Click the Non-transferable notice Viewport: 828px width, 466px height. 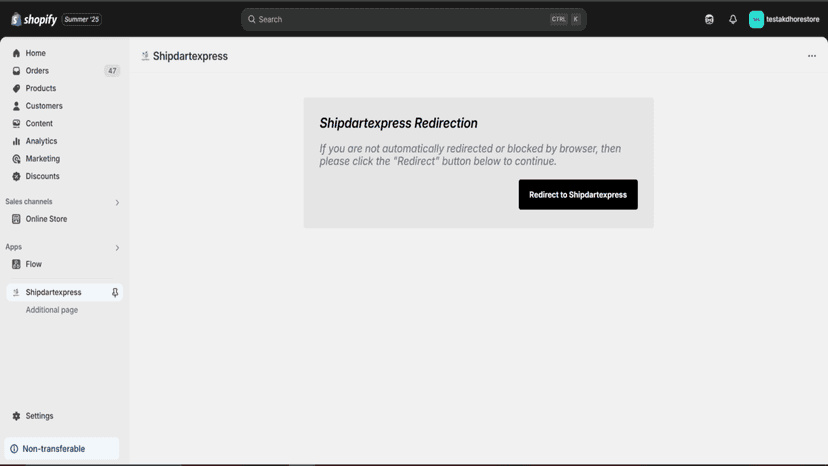[x=62, y=449]
